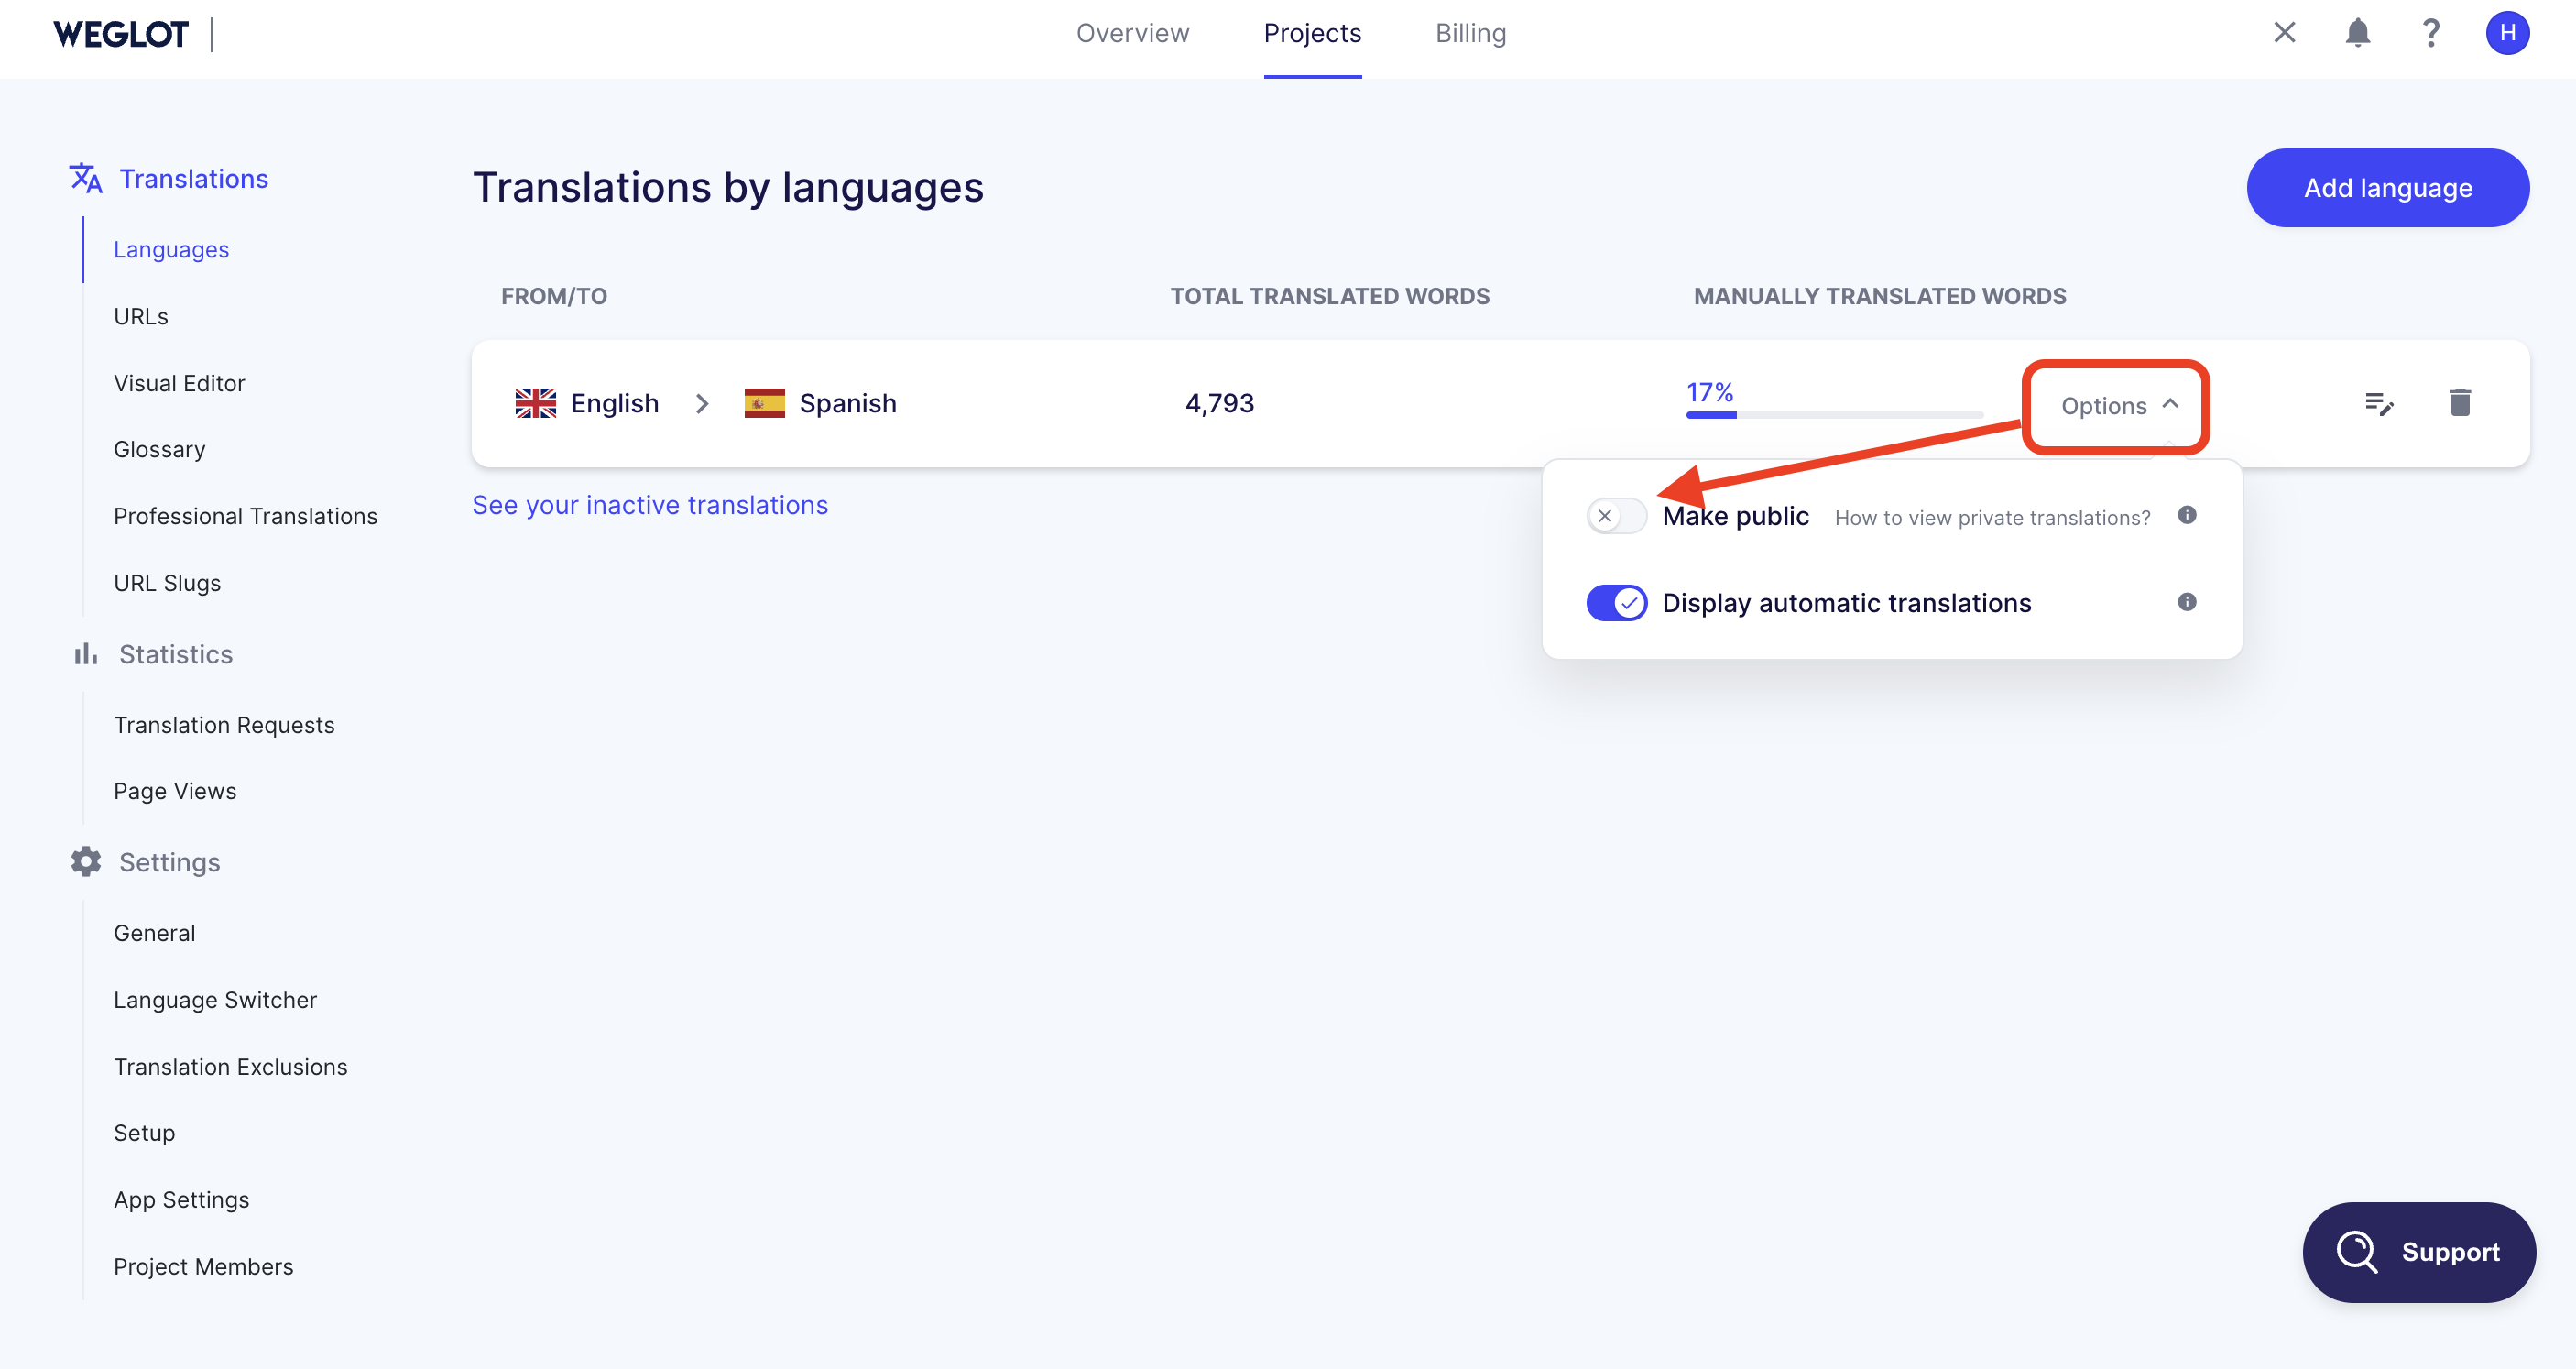The height and width of the screenshot is (1369, 2576).
Task: Click the notifications bell icon
Action: [x=2357, y=33]
